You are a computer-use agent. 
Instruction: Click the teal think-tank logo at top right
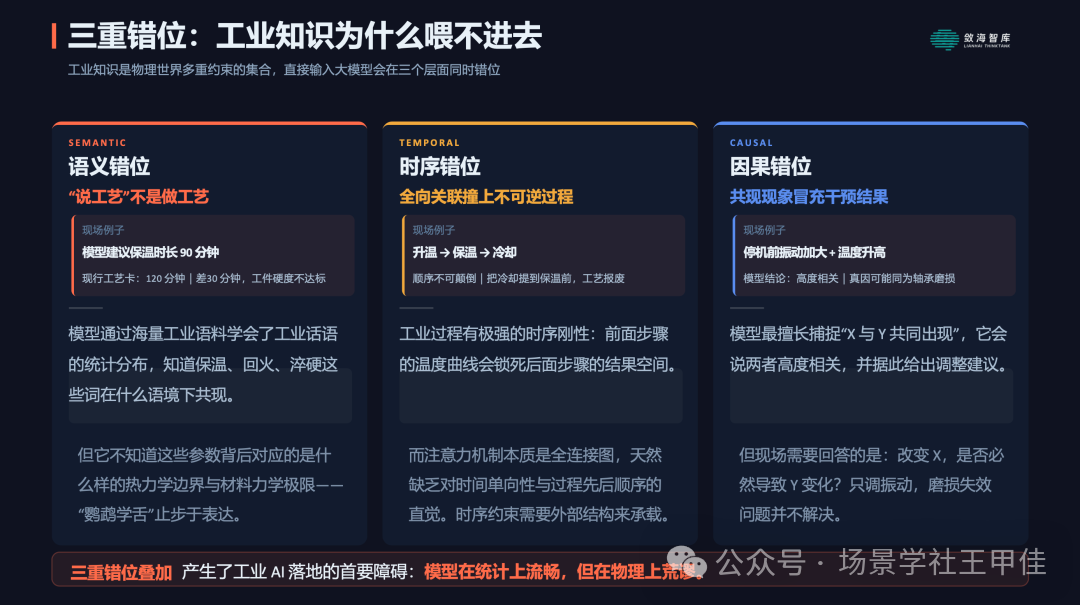[x=970, y=39]
